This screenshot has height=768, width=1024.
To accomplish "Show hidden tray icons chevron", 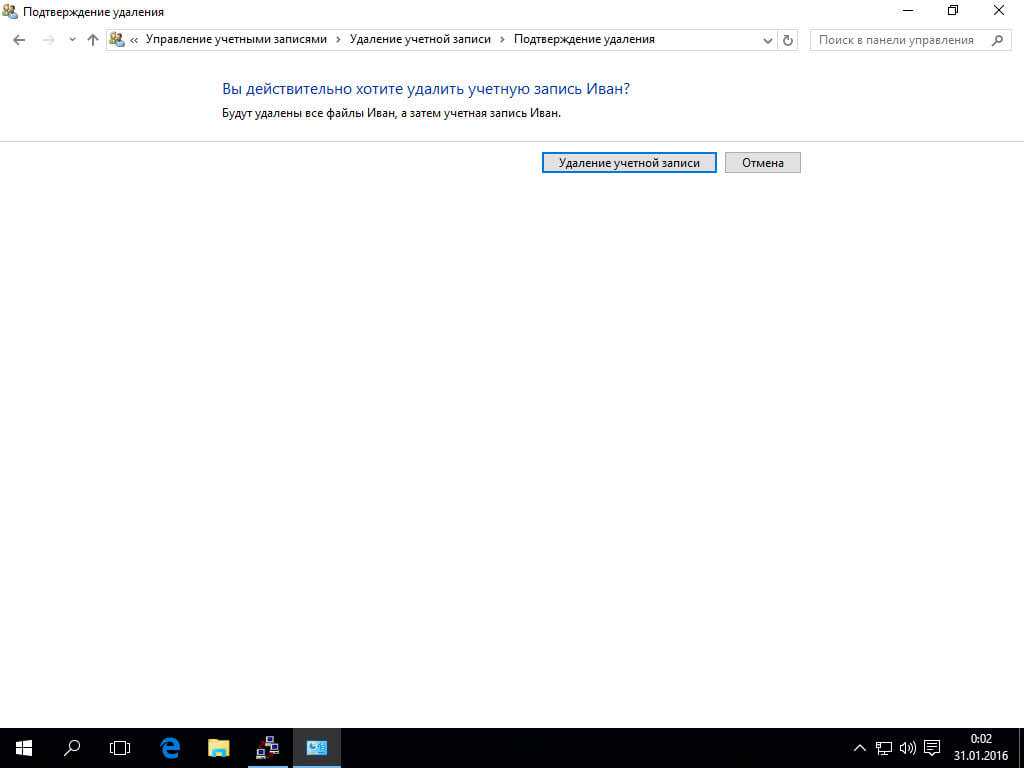I will point(859,748).
